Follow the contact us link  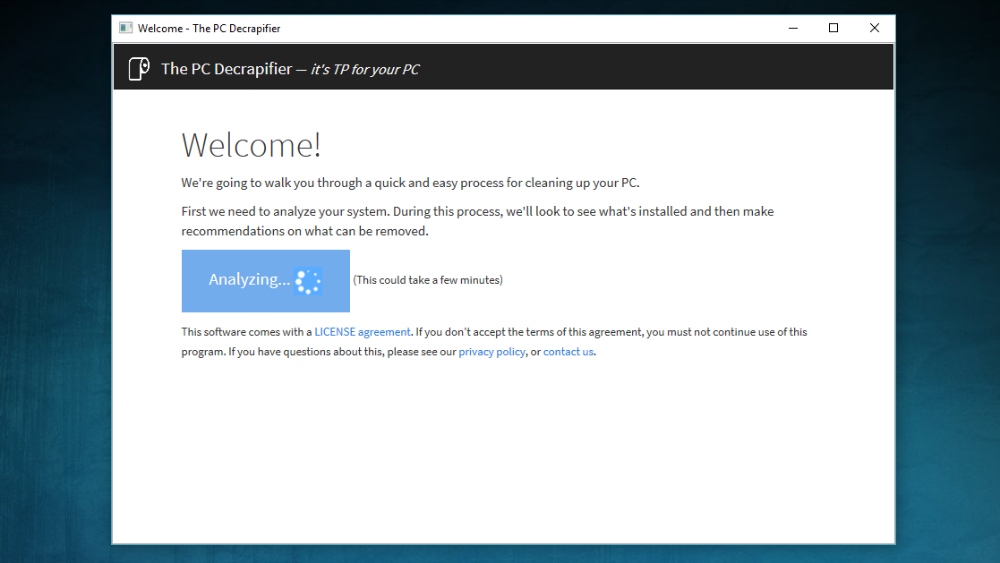[568, 352]
